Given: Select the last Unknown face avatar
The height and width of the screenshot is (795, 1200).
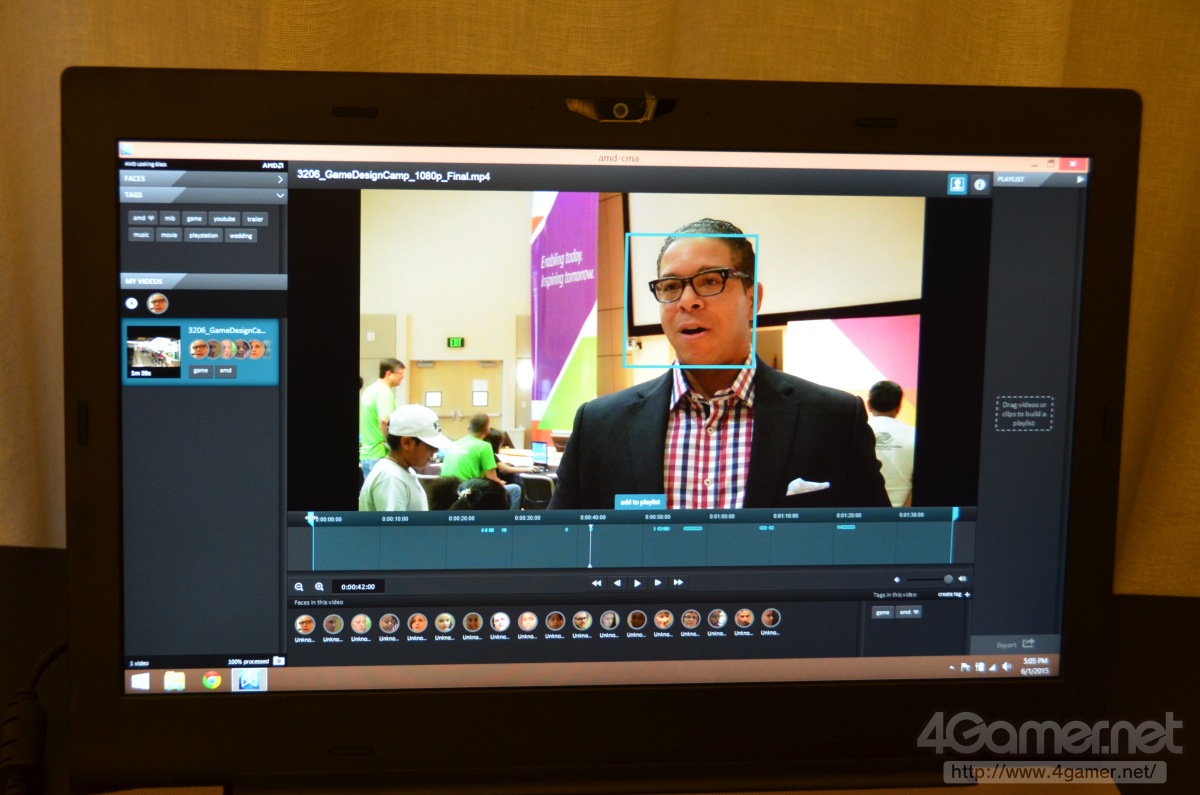Looking at the screenshot, I should point(770,618).
